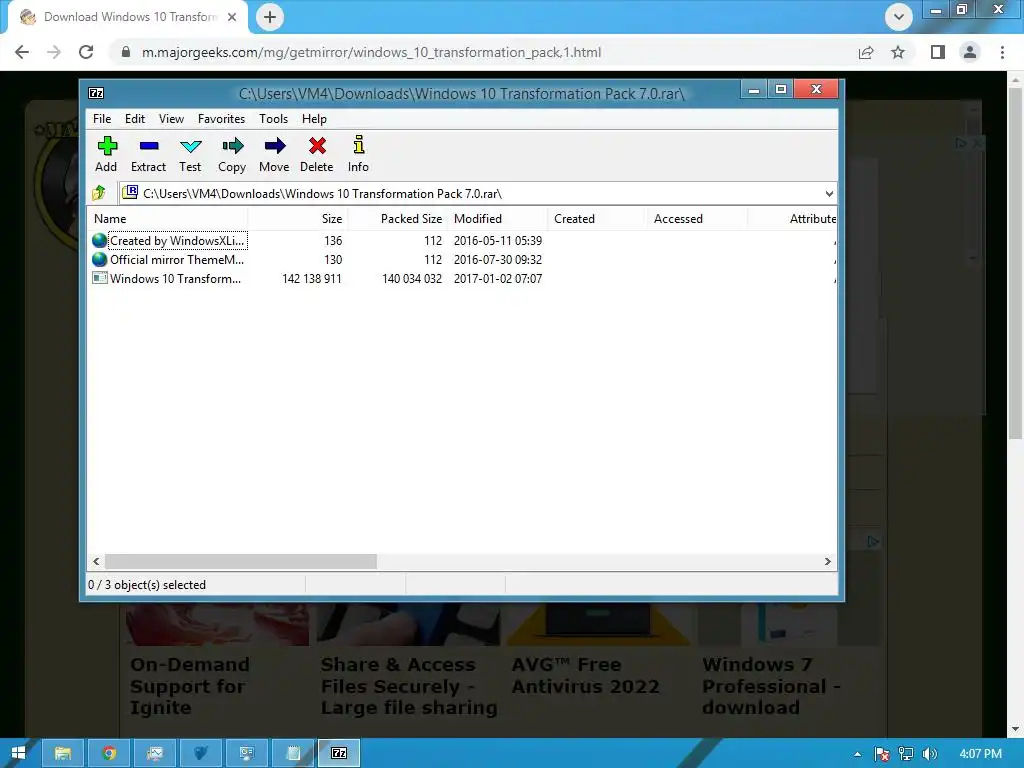Viewport: 1024px width, 768px height.
Task: Sort by the Created column header
Action: [598, 219]
